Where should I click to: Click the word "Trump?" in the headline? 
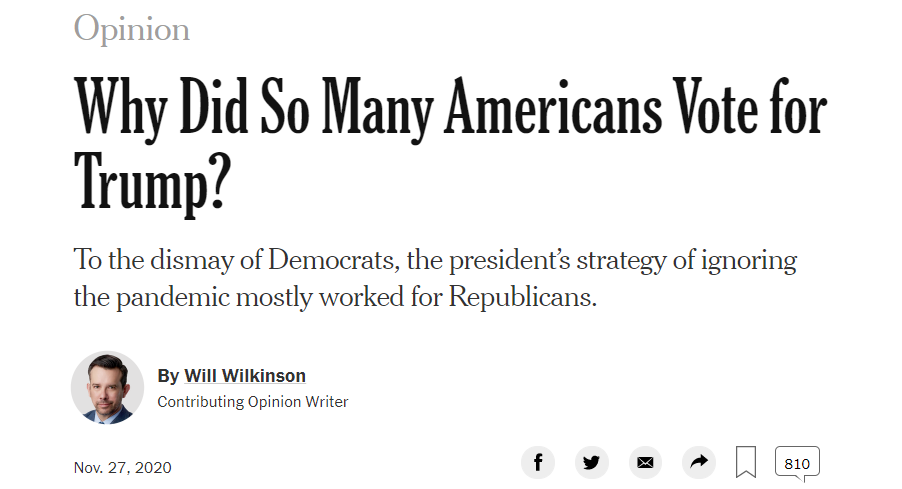click(152, 181)
